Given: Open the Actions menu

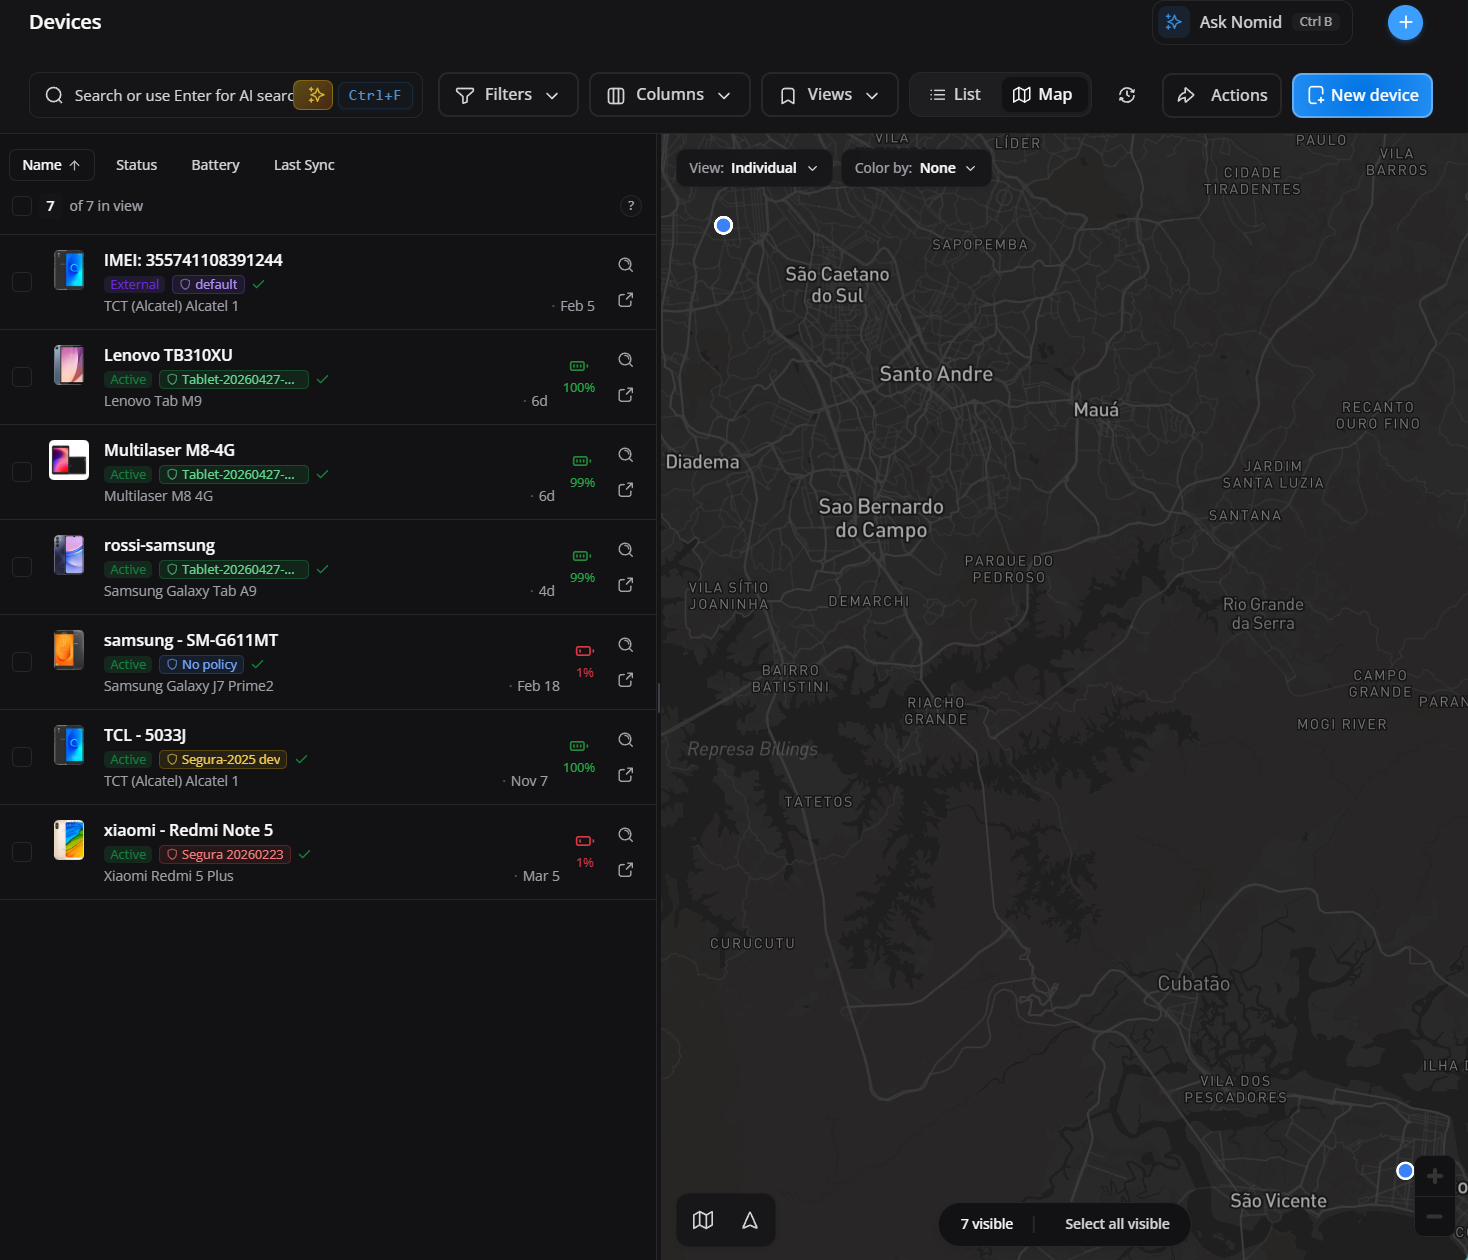Looking at the screenshot, I should click(1221, 95).
